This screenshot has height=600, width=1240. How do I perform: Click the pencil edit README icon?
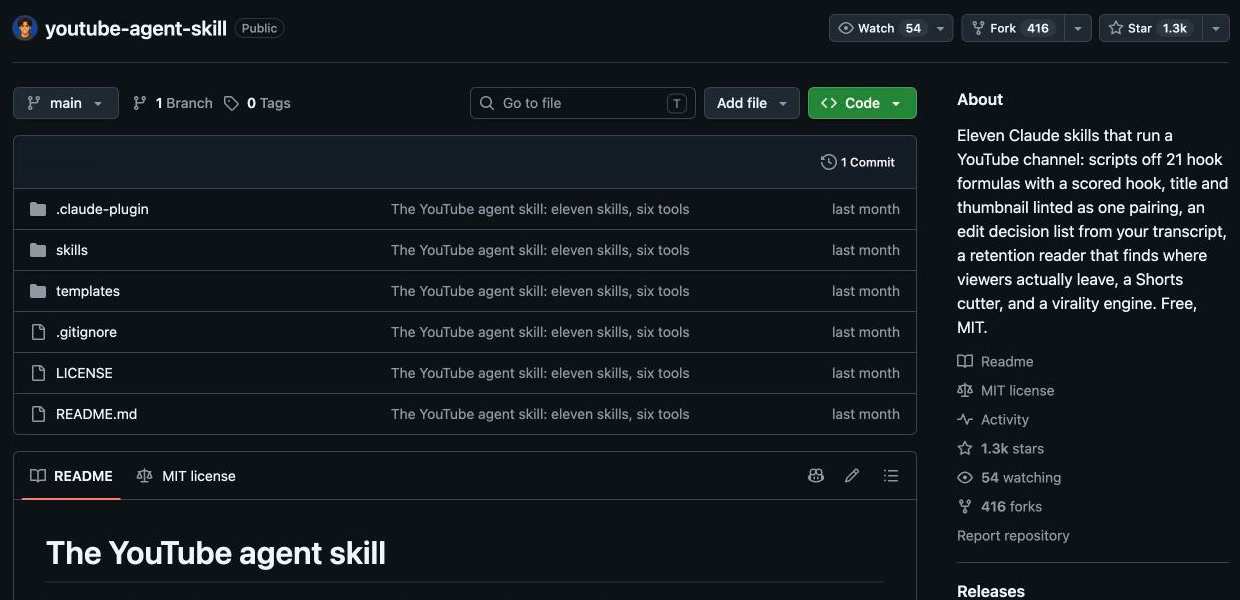852,476
